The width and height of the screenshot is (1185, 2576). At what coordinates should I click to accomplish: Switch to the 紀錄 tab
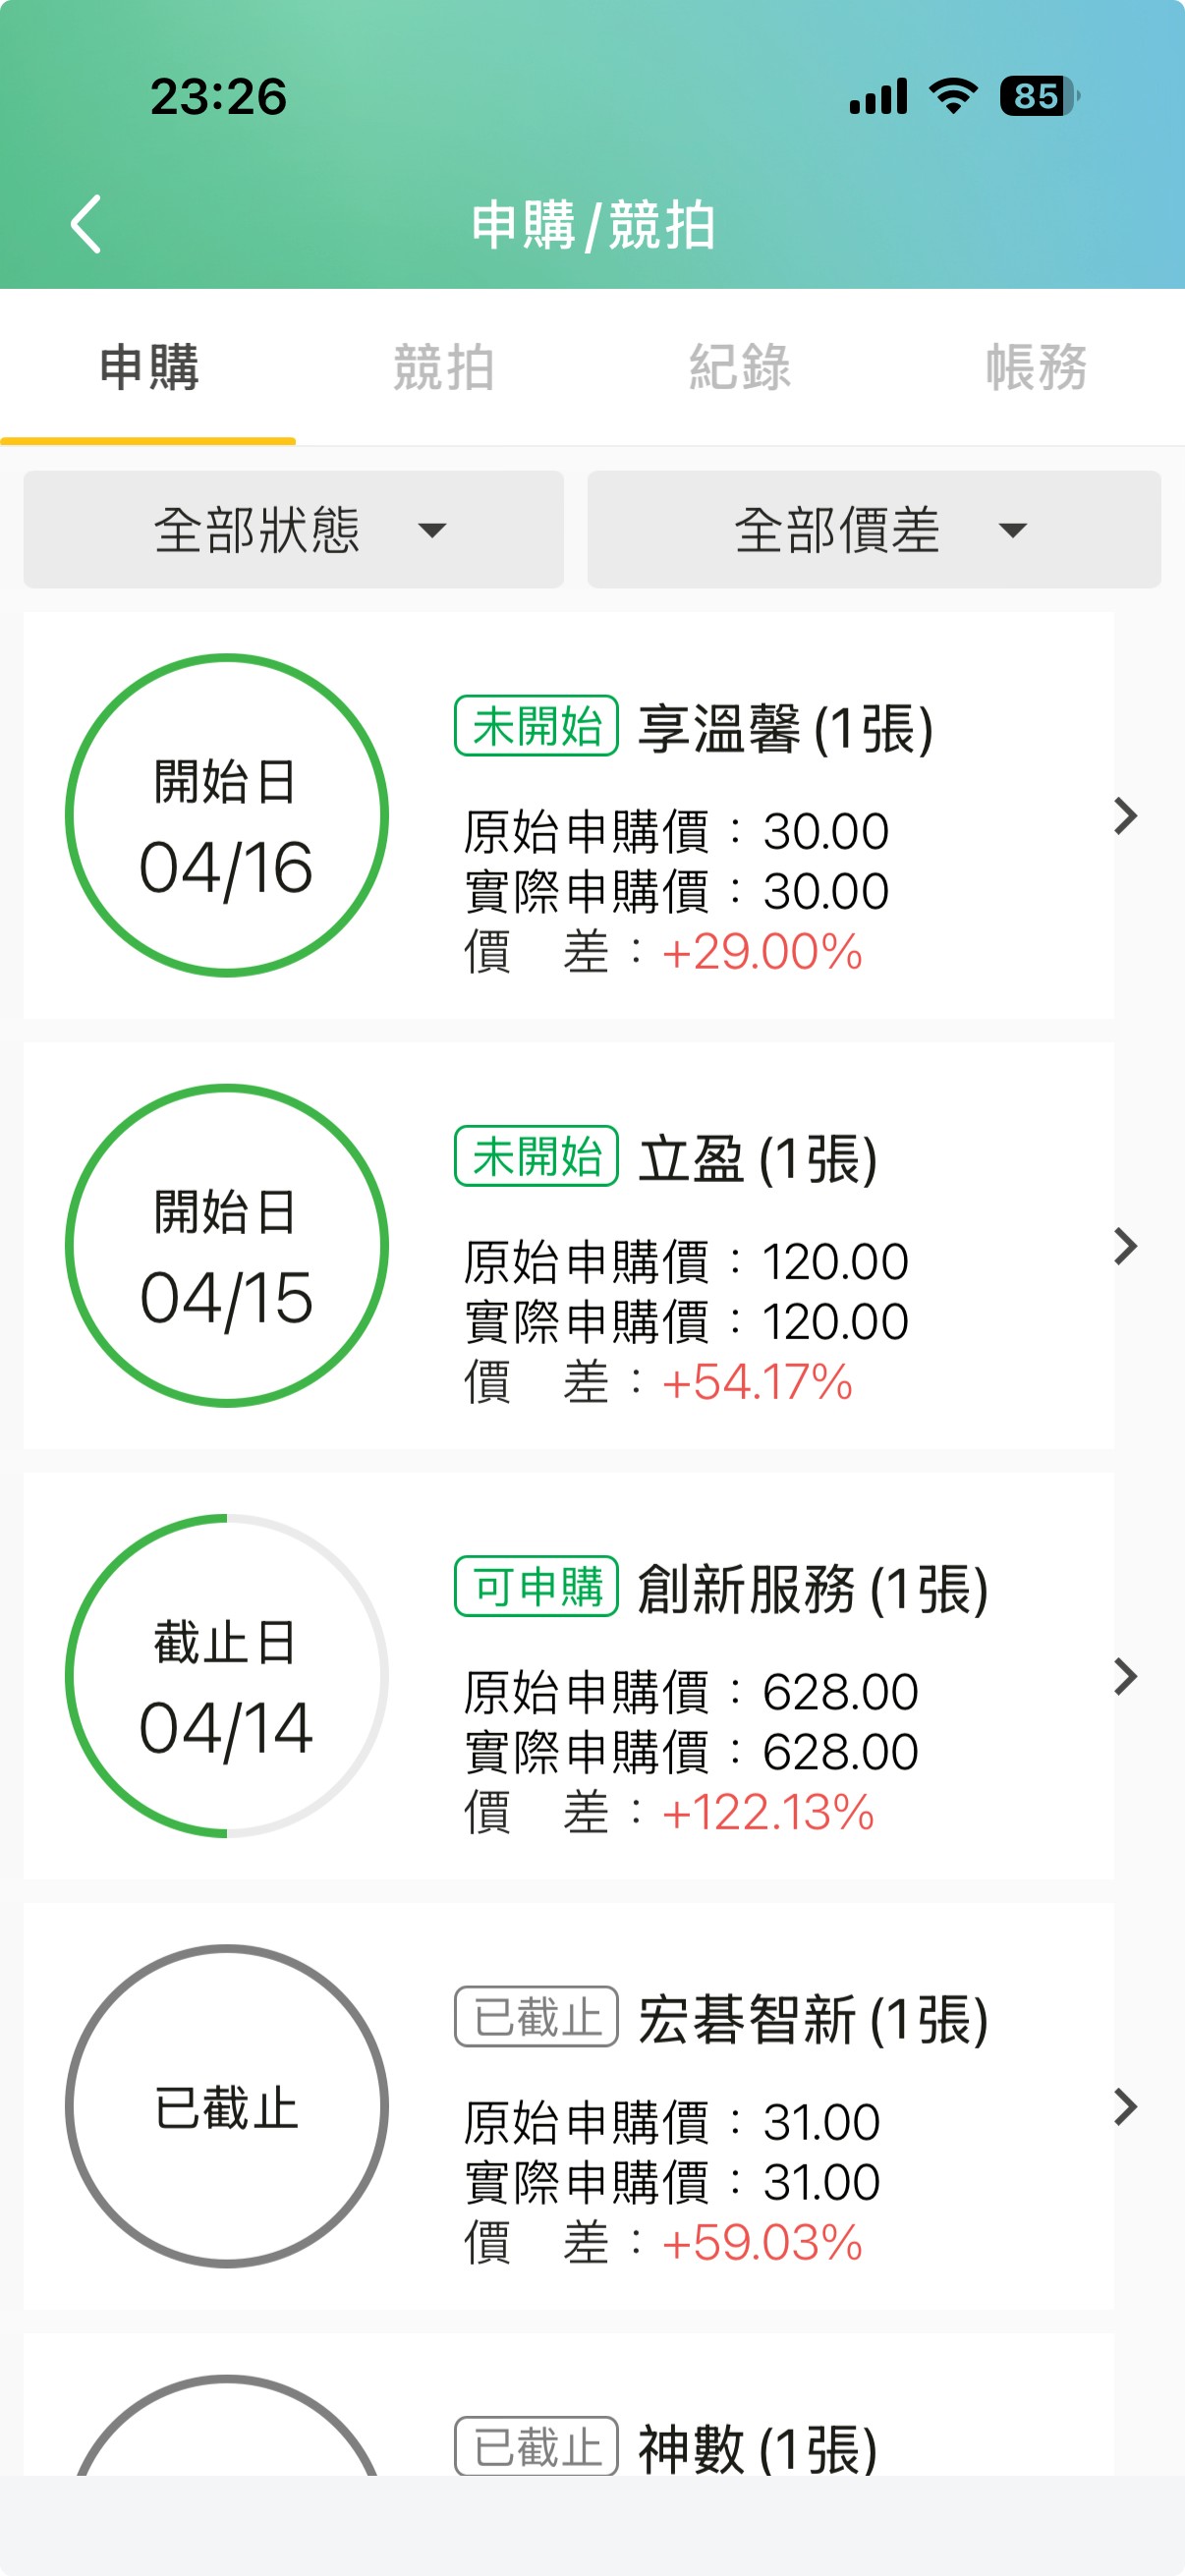coord(740,367)
